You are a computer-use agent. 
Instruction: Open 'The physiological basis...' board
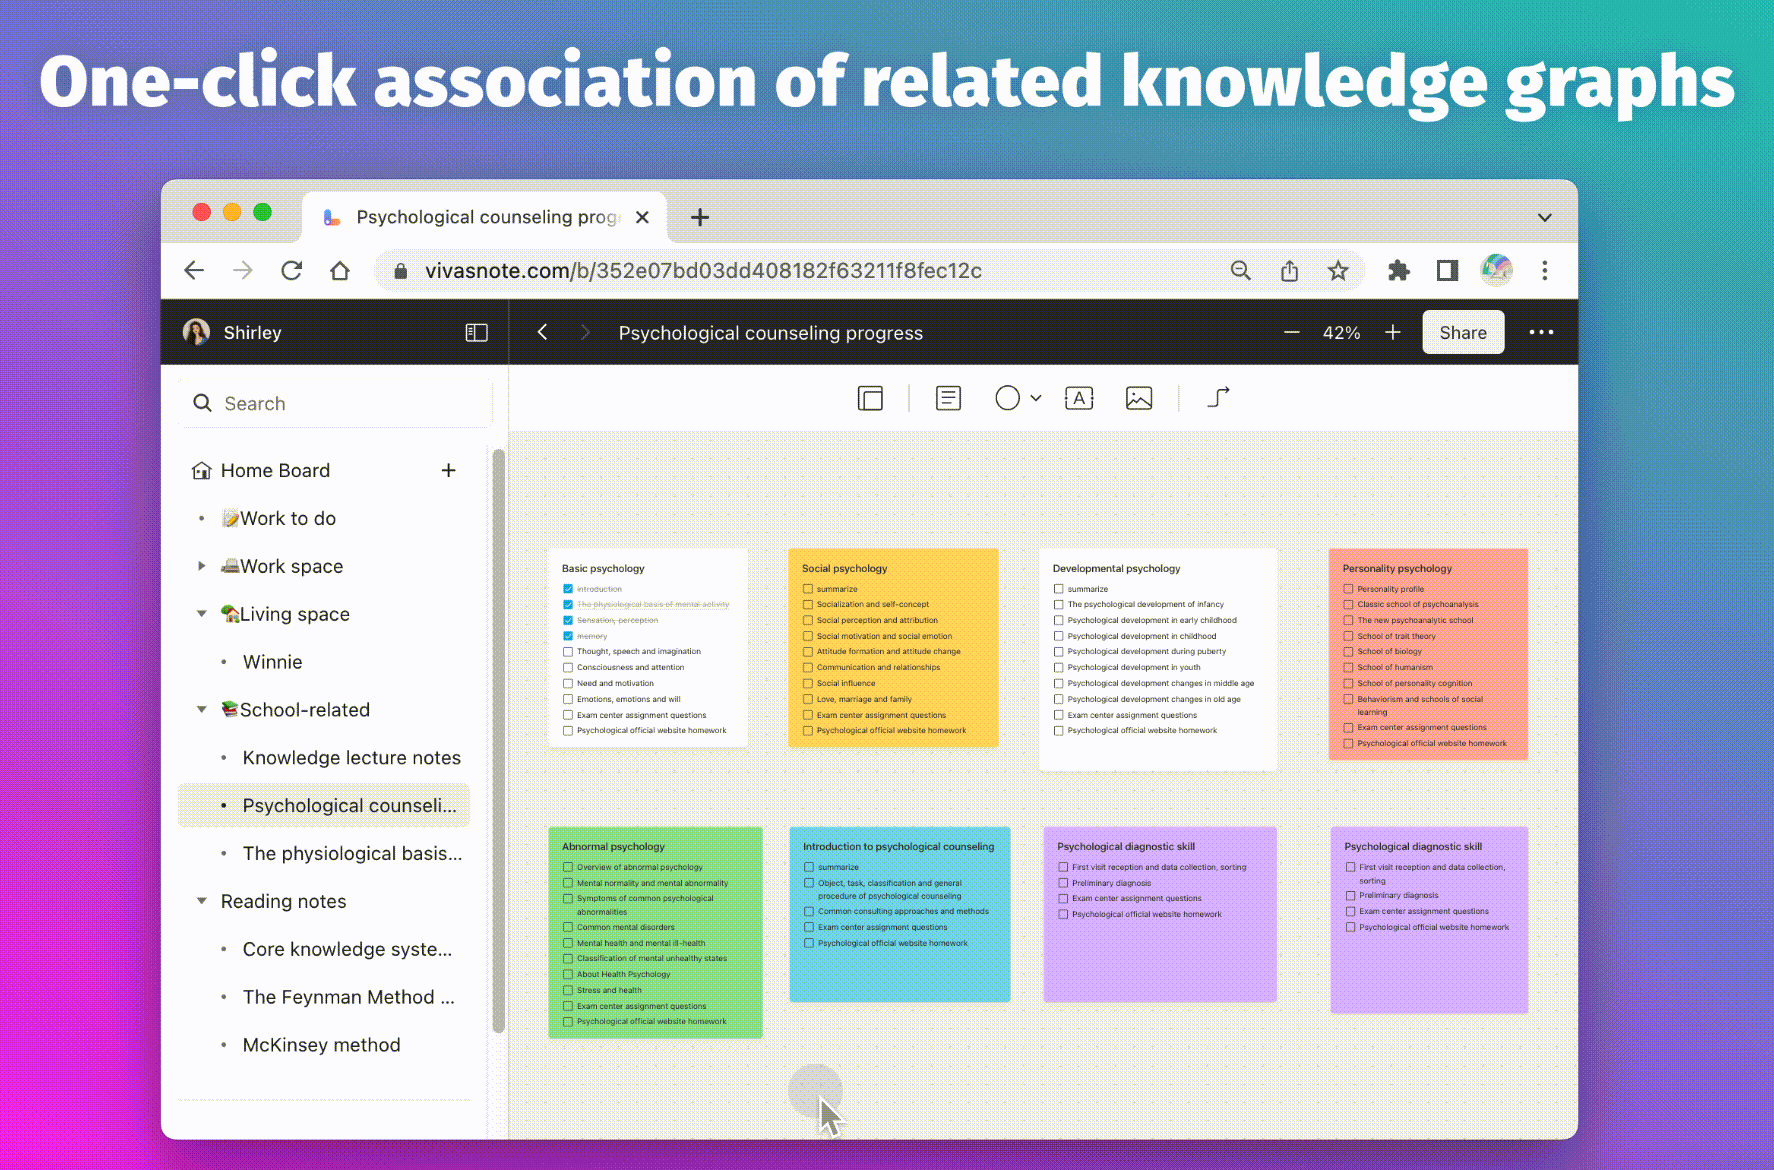tap(352, 853)
